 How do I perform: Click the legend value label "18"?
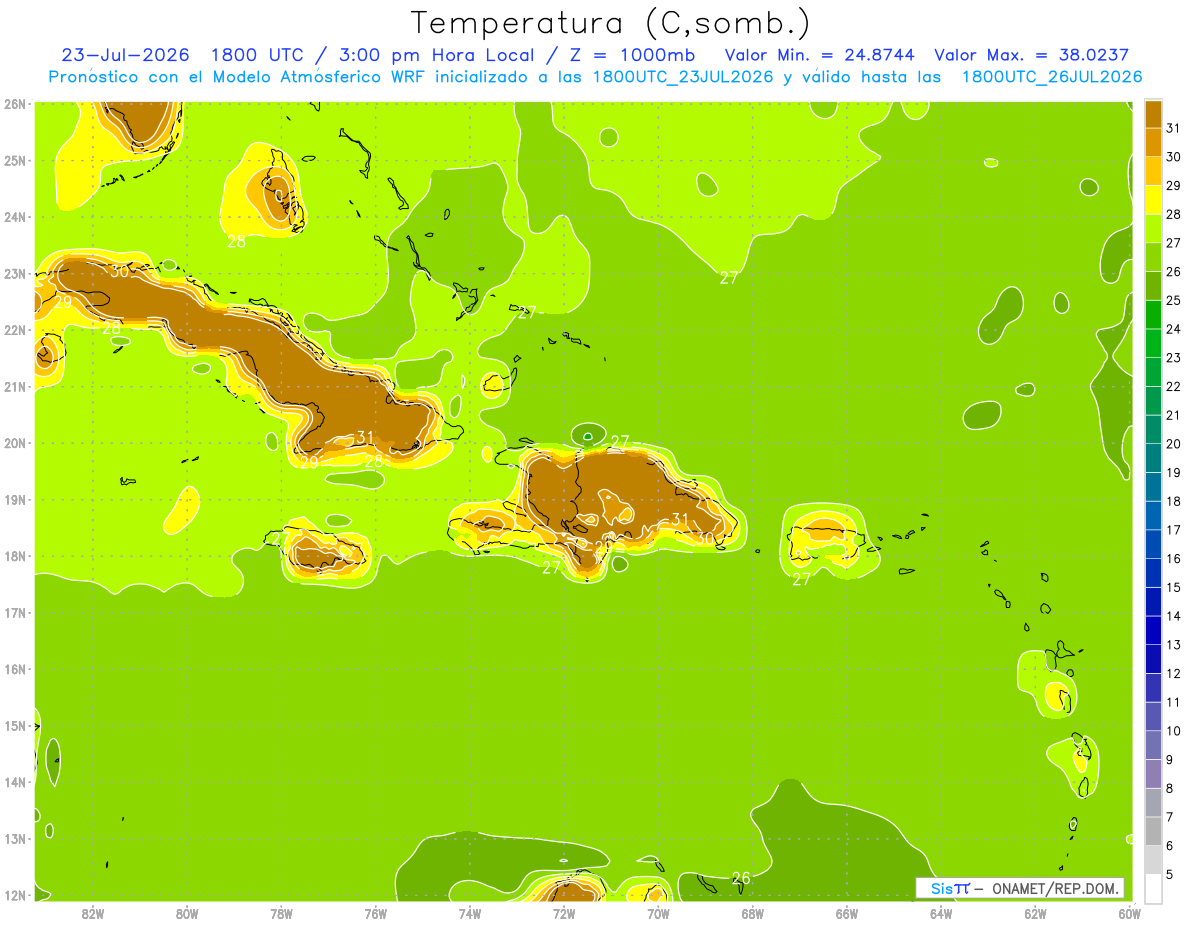[1174, 501]
